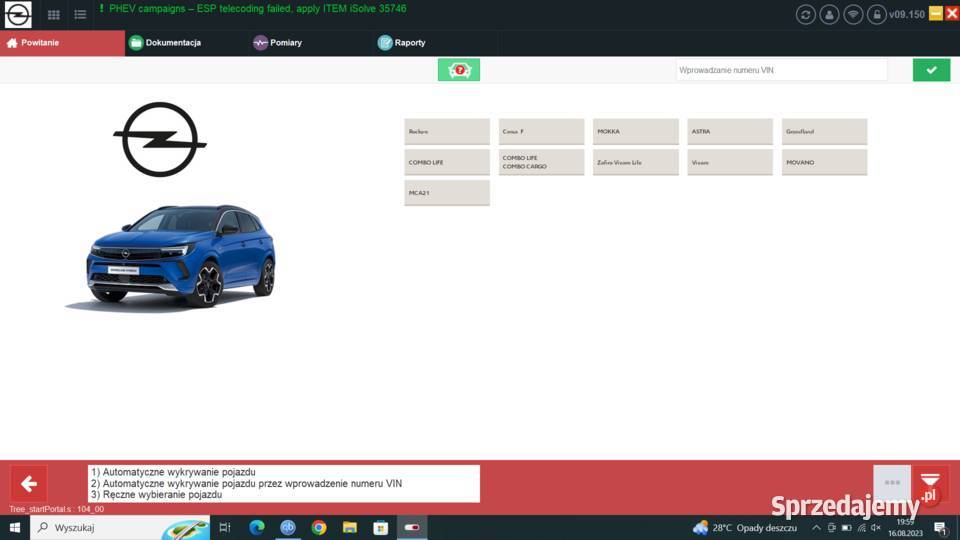Expand the hidden system tray icons chevron

[816, 528]
